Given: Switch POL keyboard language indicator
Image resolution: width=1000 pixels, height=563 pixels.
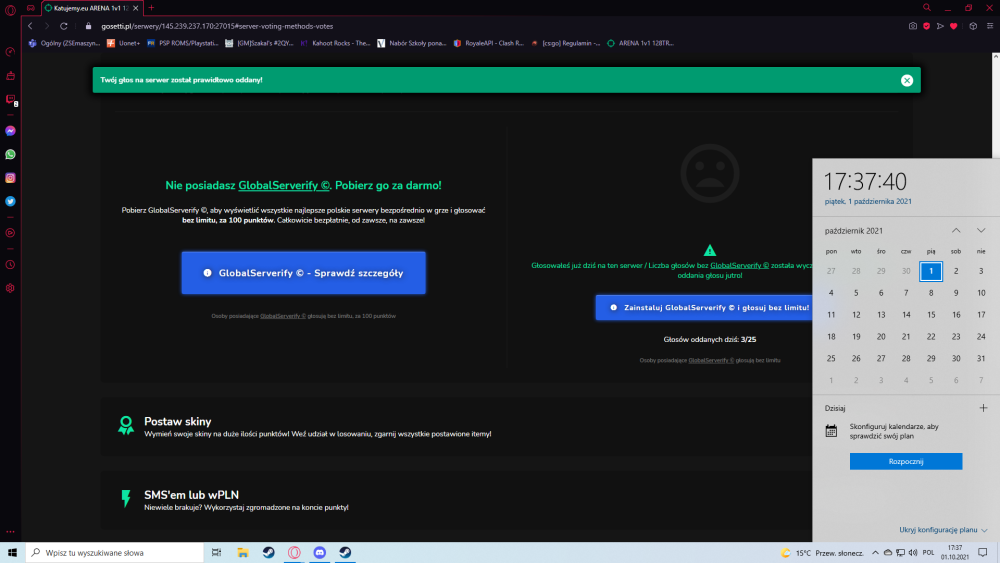Looking at the screenshot, I should pyautogui.click(x=929, y=553).
